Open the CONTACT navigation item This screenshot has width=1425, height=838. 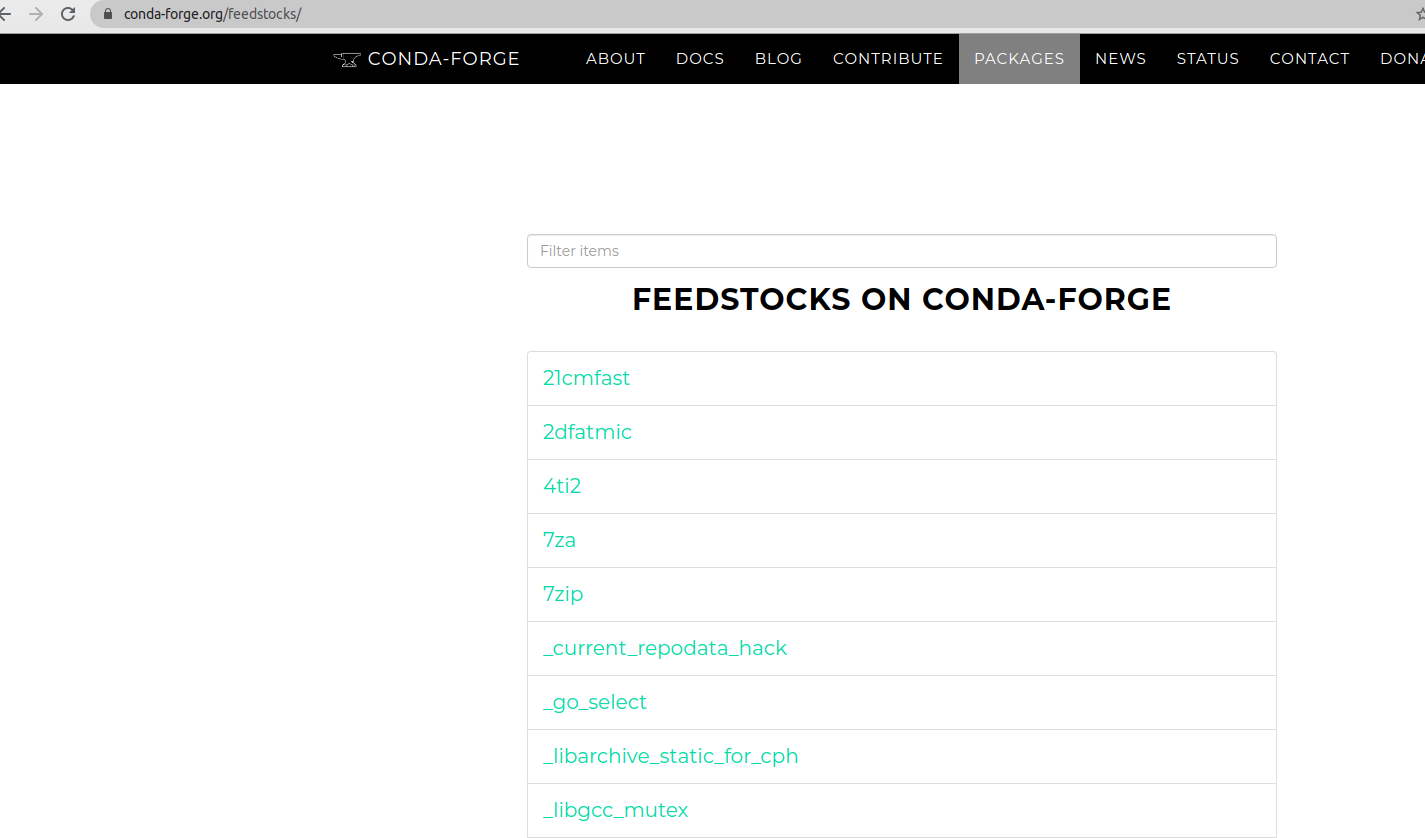tap(1309, 59)
